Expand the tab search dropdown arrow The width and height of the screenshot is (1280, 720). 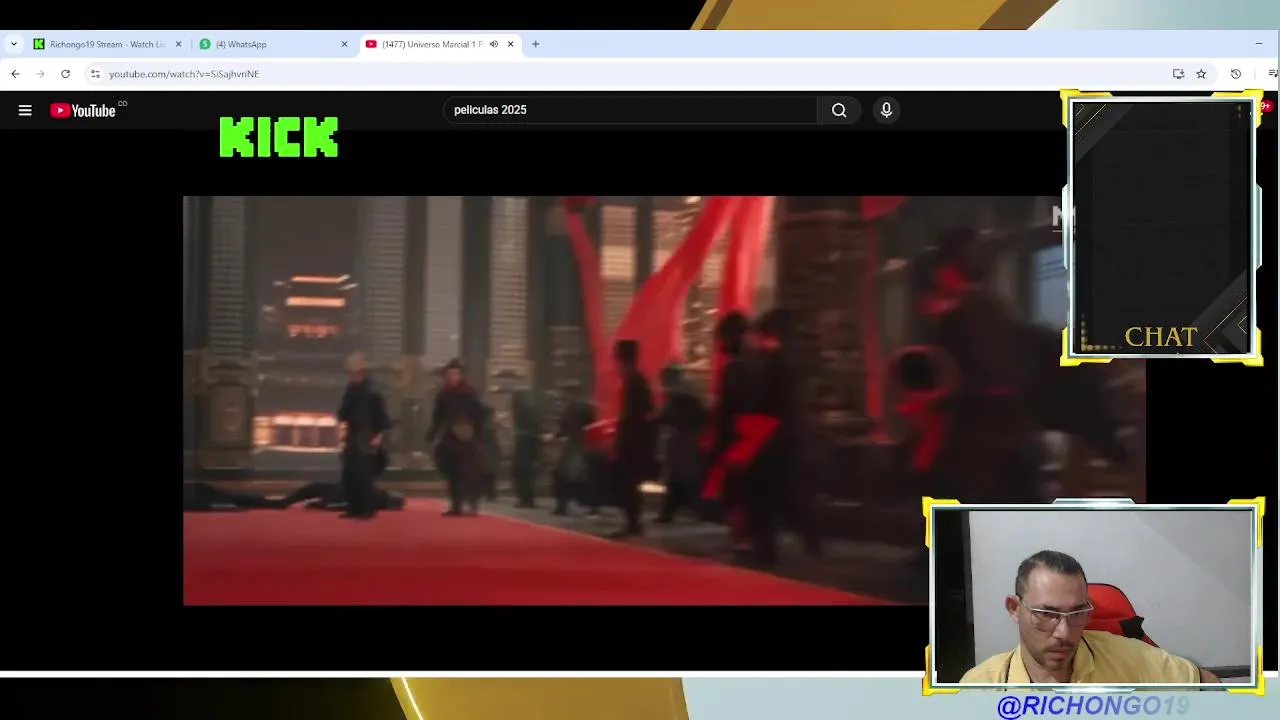(13, 44)
